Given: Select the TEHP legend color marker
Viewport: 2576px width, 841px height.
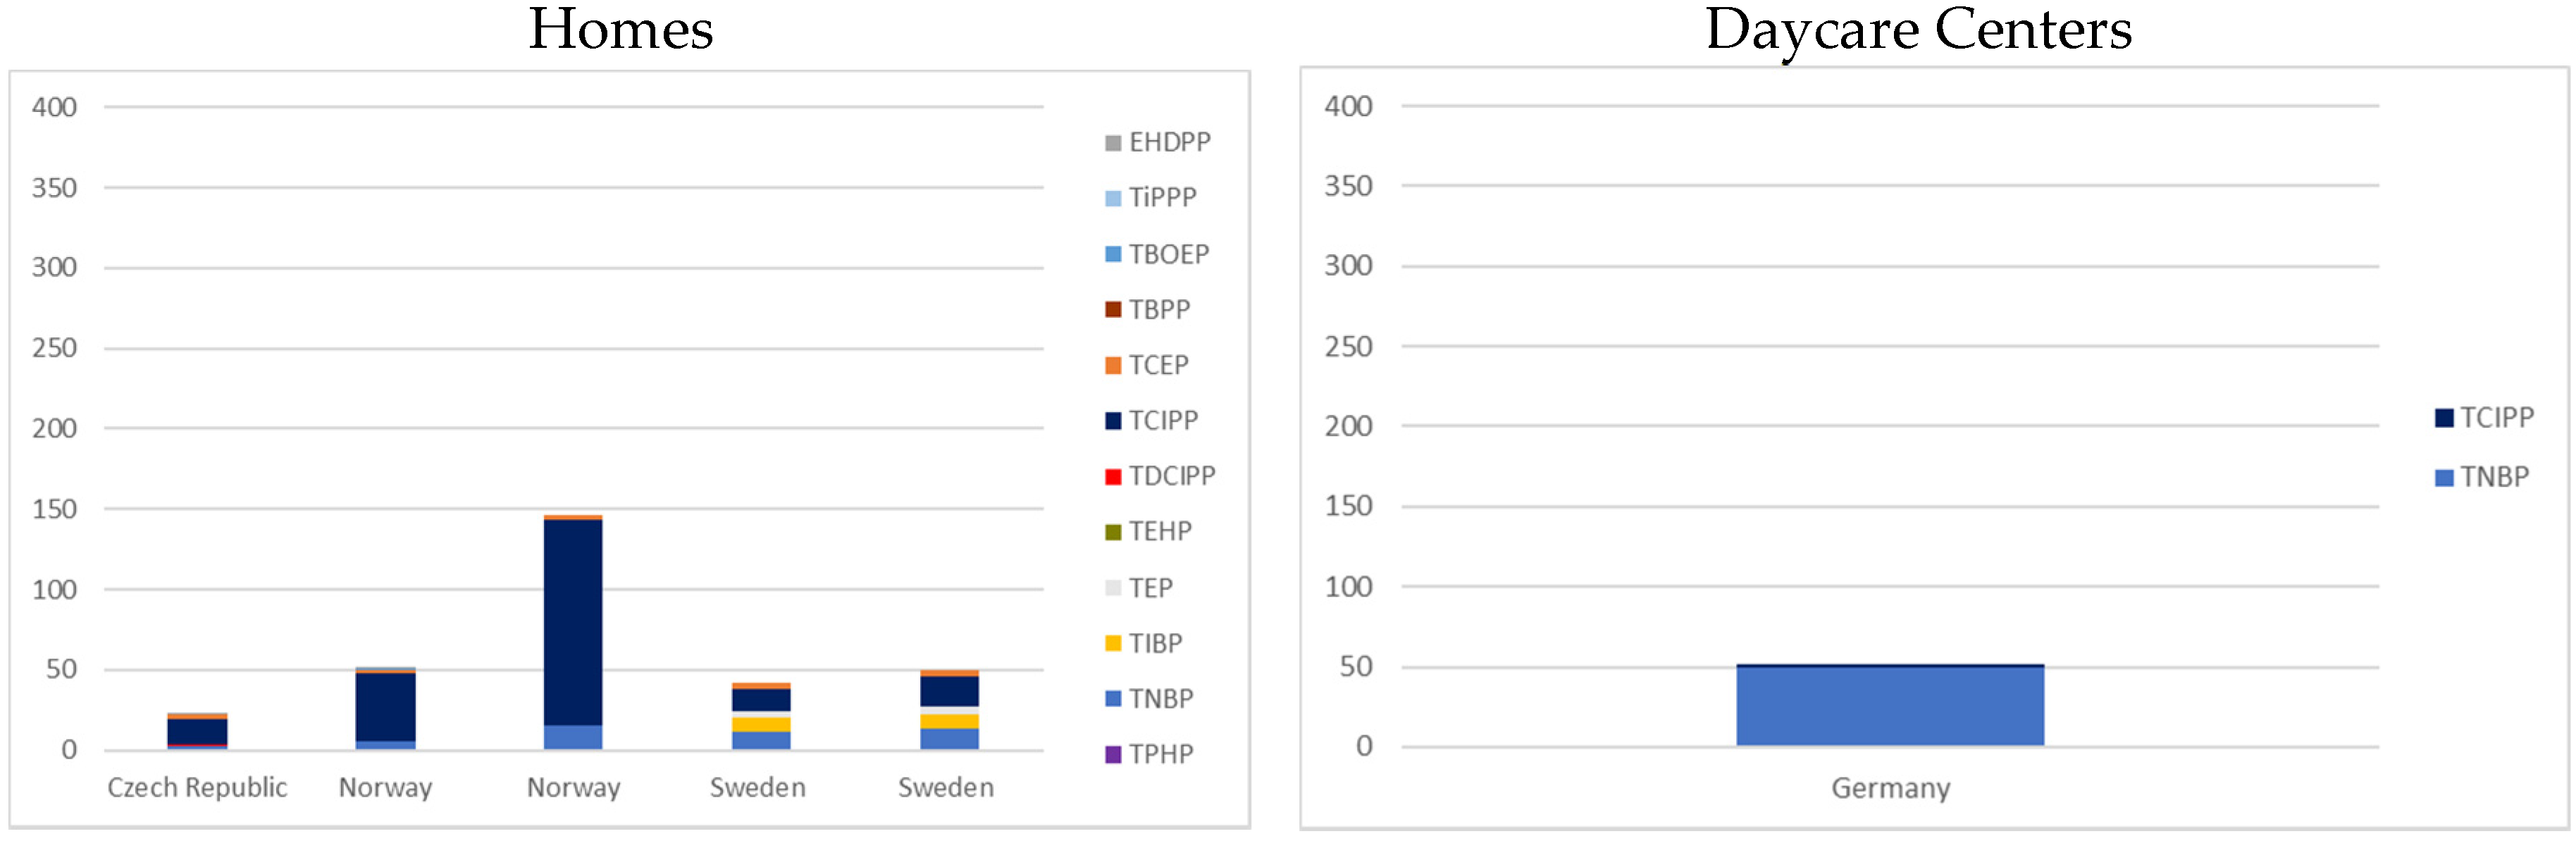Looking at the screenshot, I should tap(1112, 532).
